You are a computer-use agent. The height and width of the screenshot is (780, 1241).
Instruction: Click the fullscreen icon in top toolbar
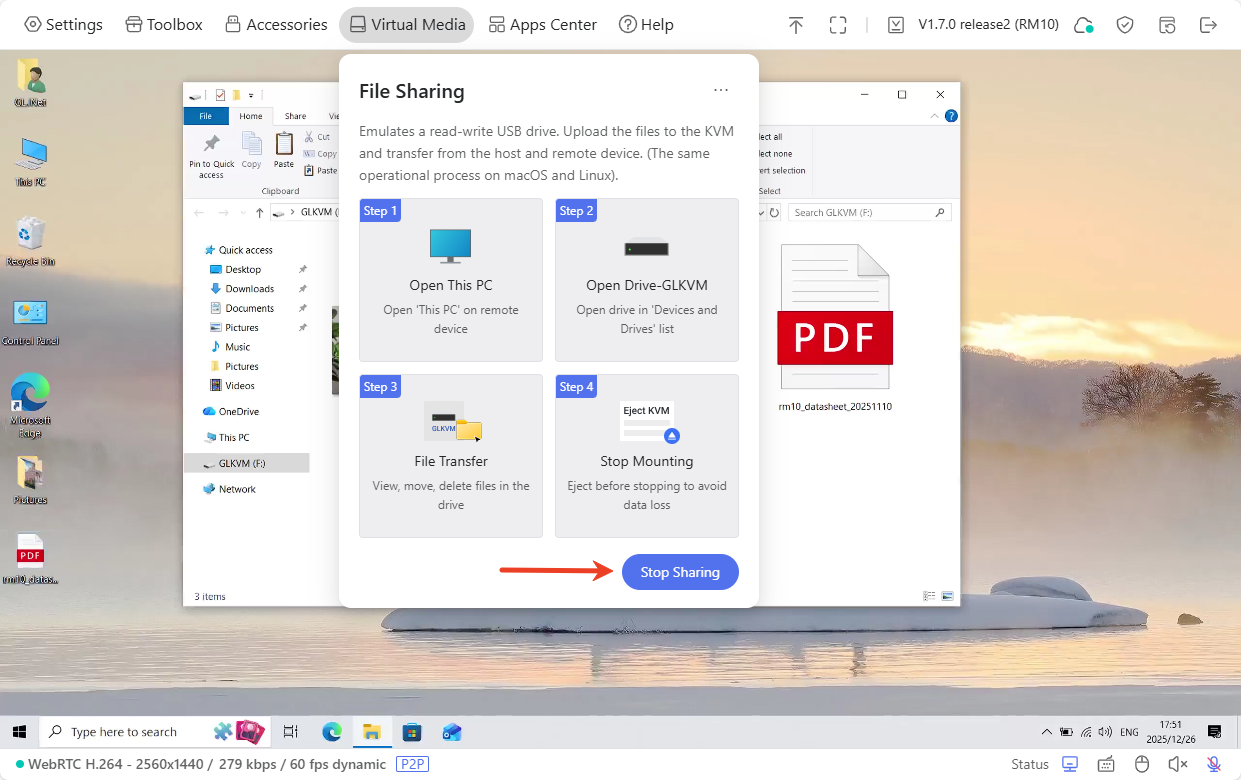pos(838,25)
